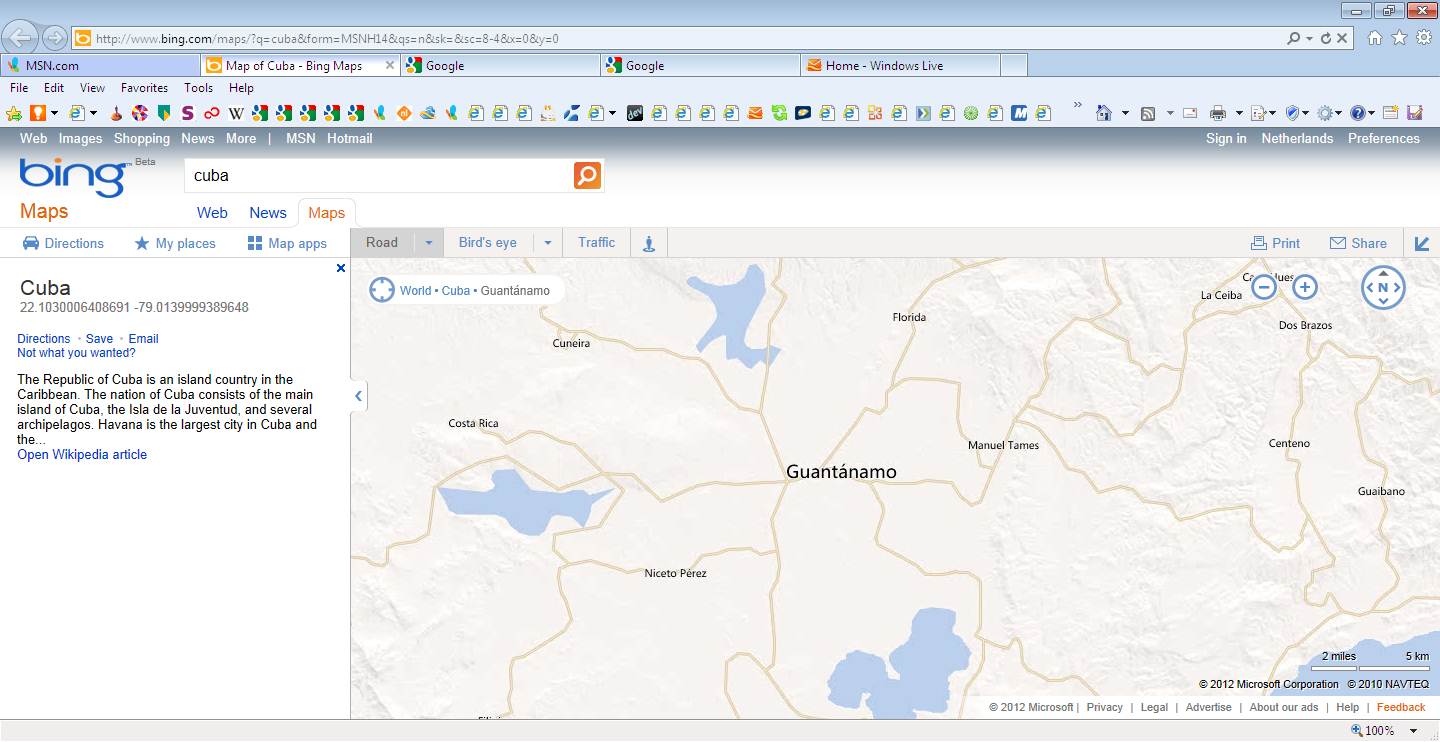Click the browser Forward button
This screenshot has height=742, width=1440.
[55, 38]
